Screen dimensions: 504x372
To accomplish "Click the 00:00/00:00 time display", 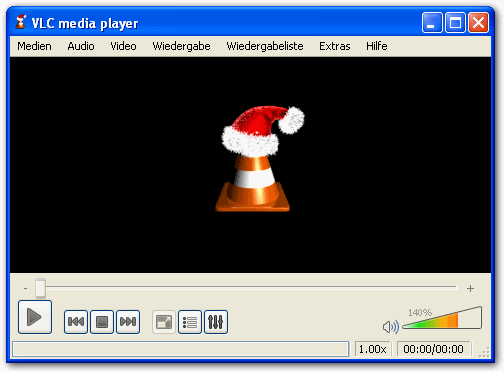I will [433, 349].
